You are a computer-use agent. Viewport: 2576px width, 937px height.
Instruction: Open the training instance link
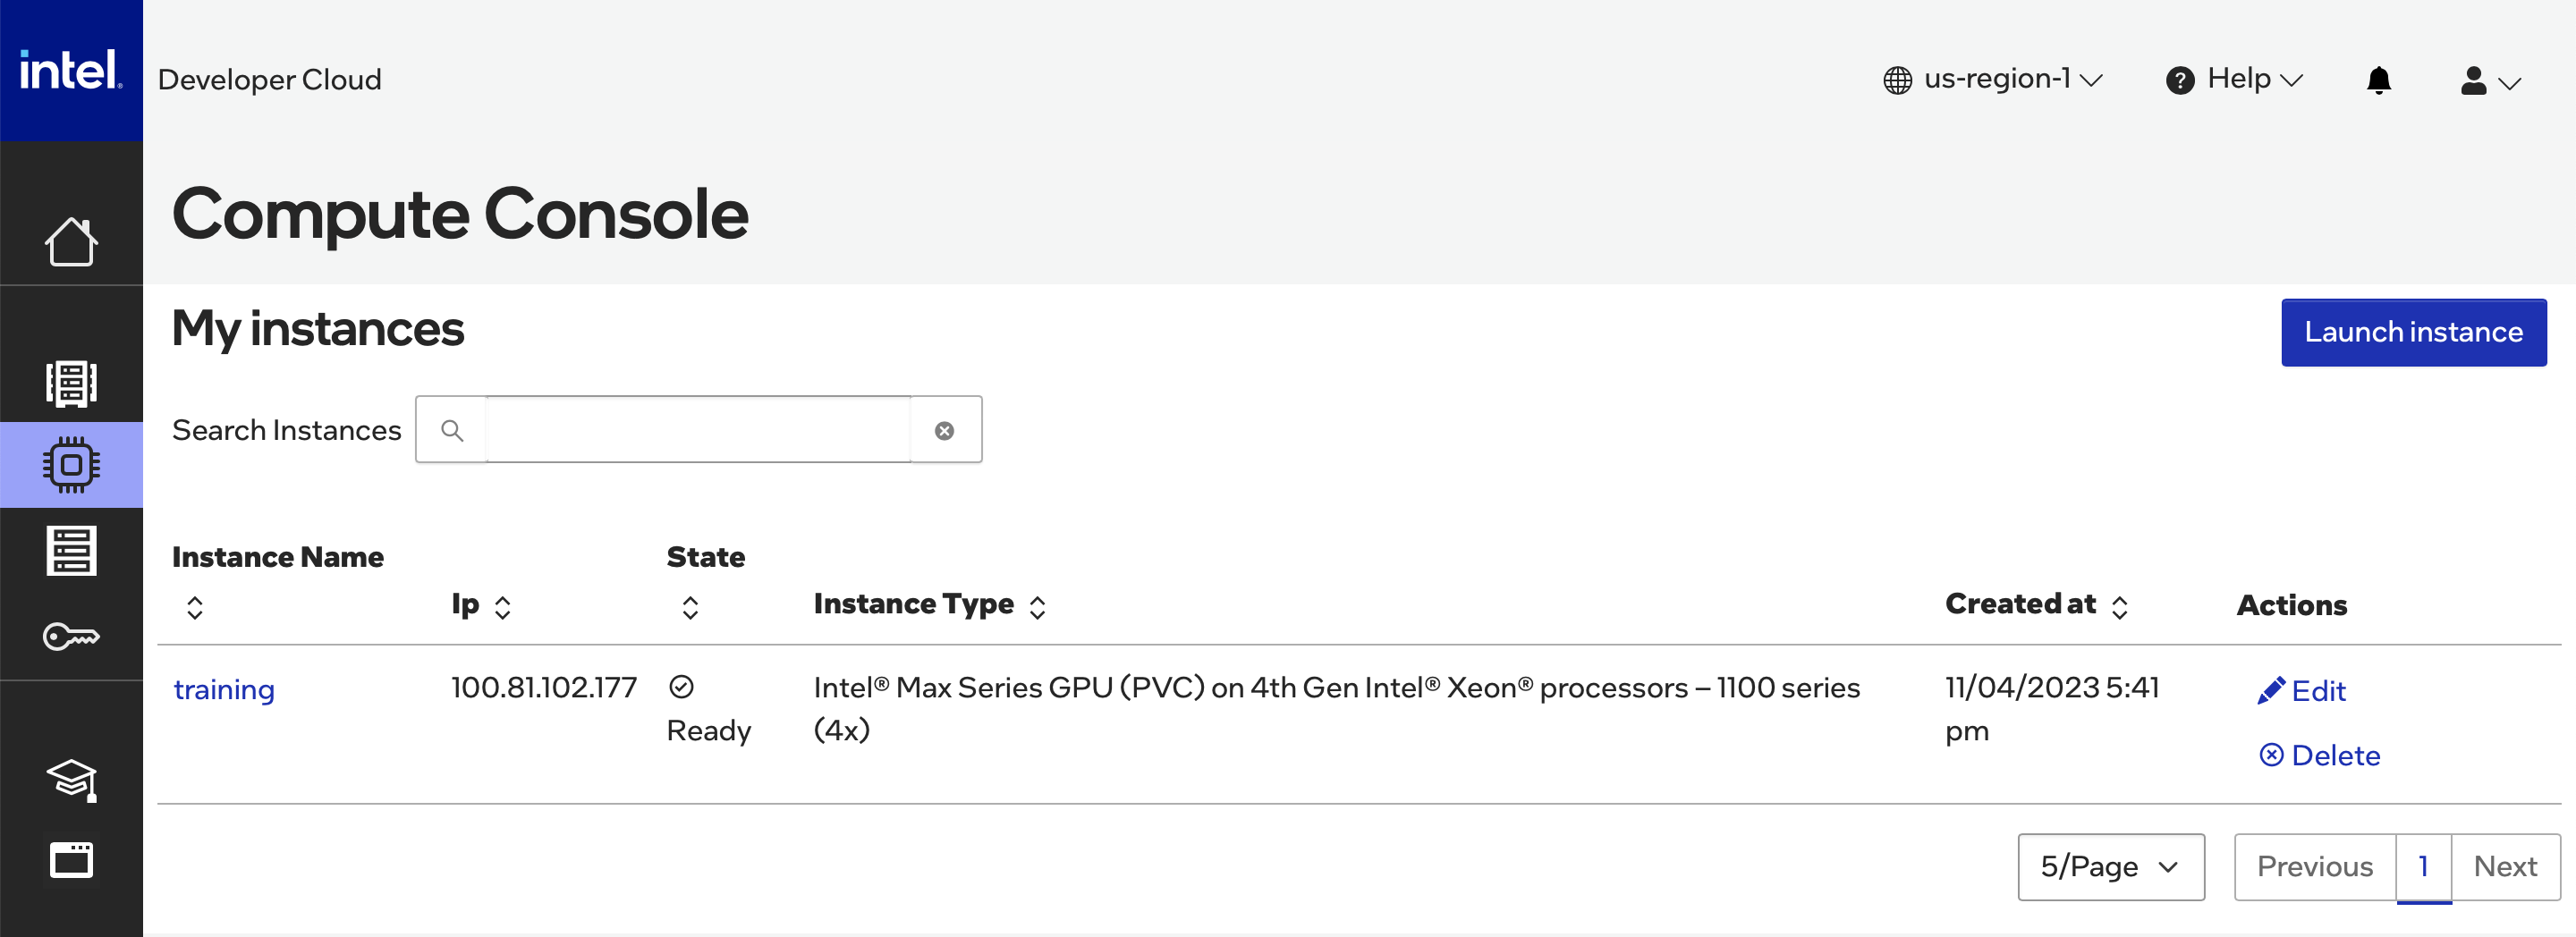[x=224, y=689]
